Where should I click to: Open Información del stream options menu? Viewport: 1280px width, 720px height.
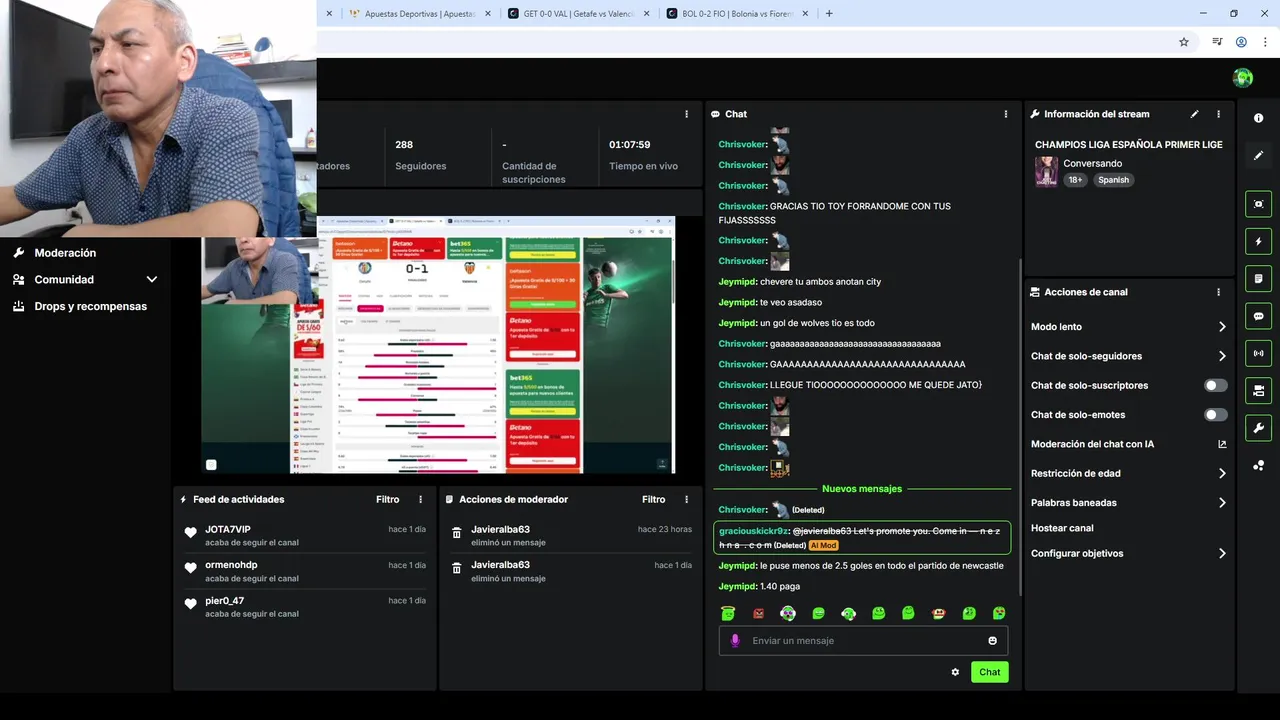pos(1218,114)
